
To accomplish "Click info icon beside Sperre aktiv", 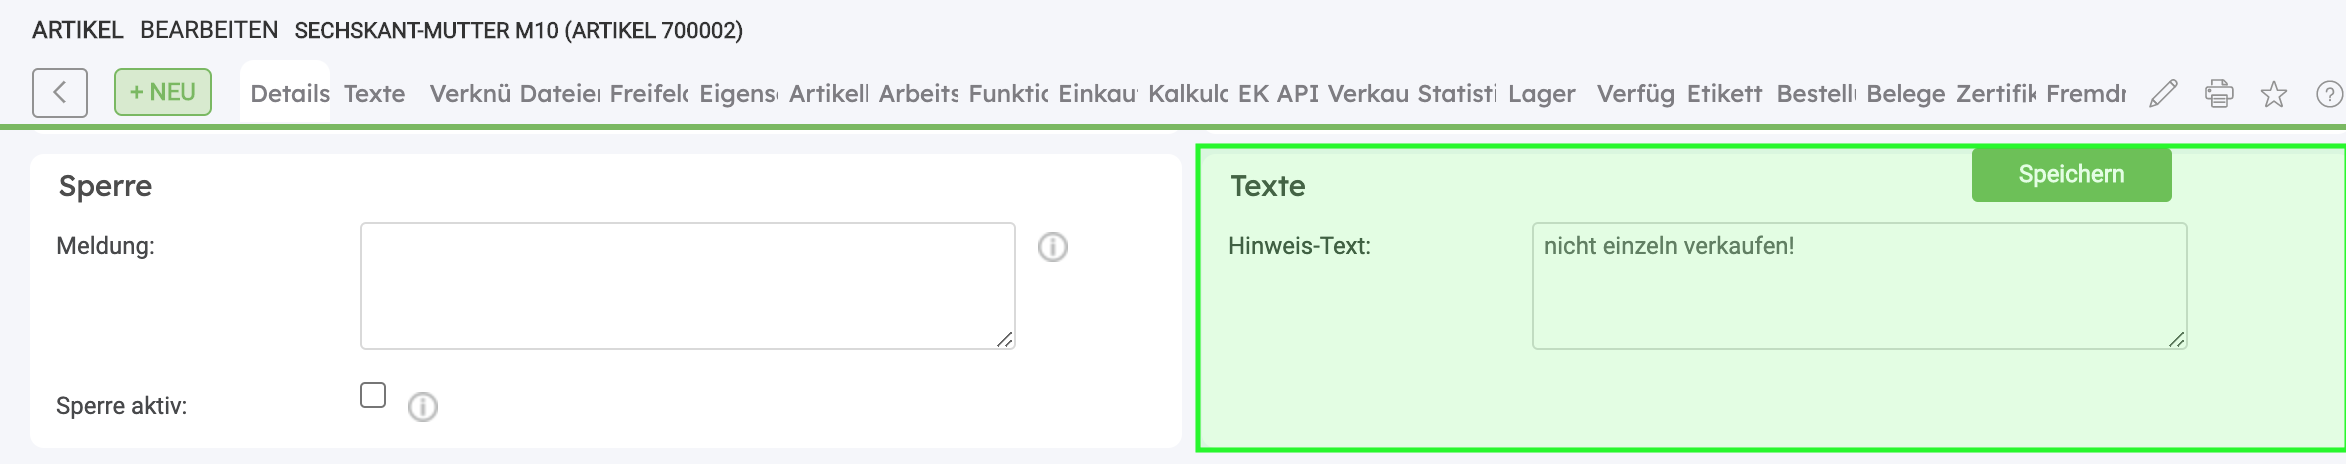I will [x=423, y=407].
